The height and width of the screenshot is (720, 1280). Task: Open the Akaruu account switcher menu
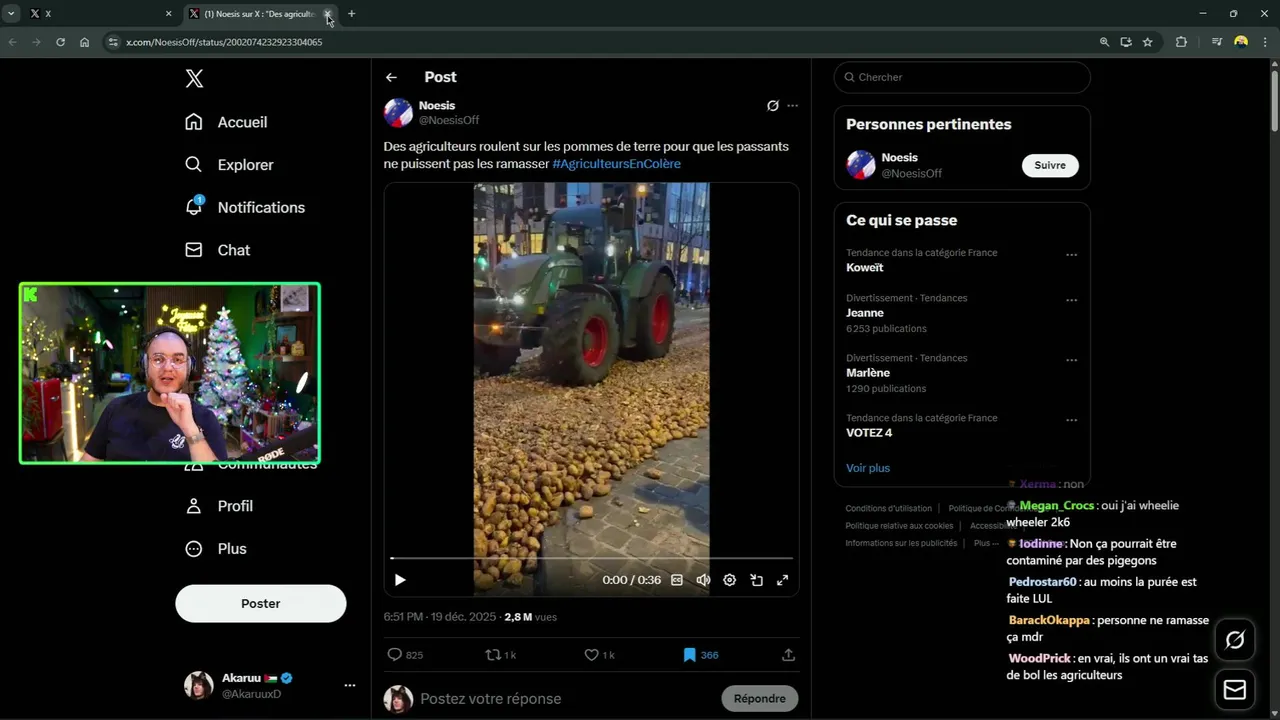click(270, 685)
